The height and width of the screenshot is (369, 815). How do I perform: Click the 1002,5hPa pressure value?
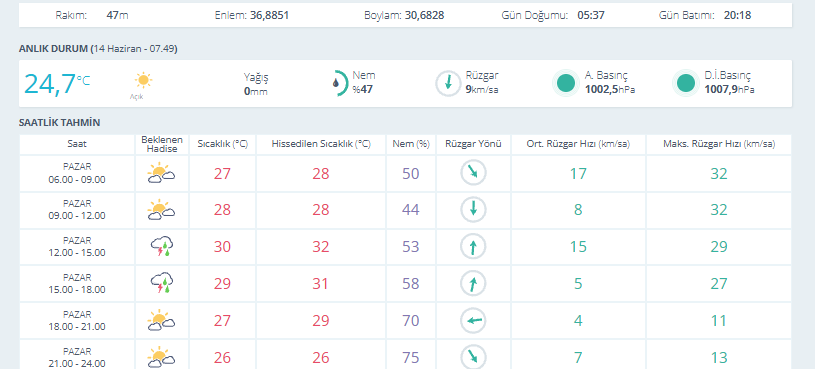coord(610,89)
